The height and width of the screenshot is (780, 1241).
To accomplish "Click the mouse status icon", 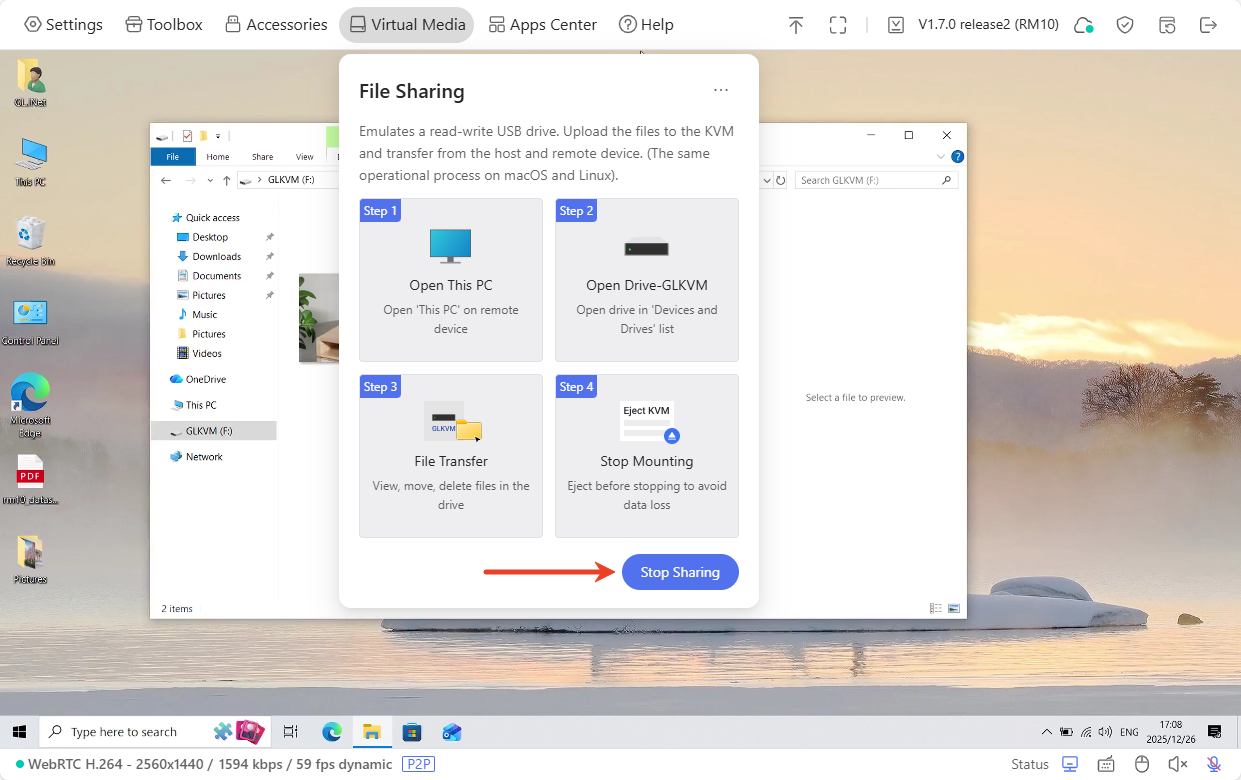I will [1142, 764].
